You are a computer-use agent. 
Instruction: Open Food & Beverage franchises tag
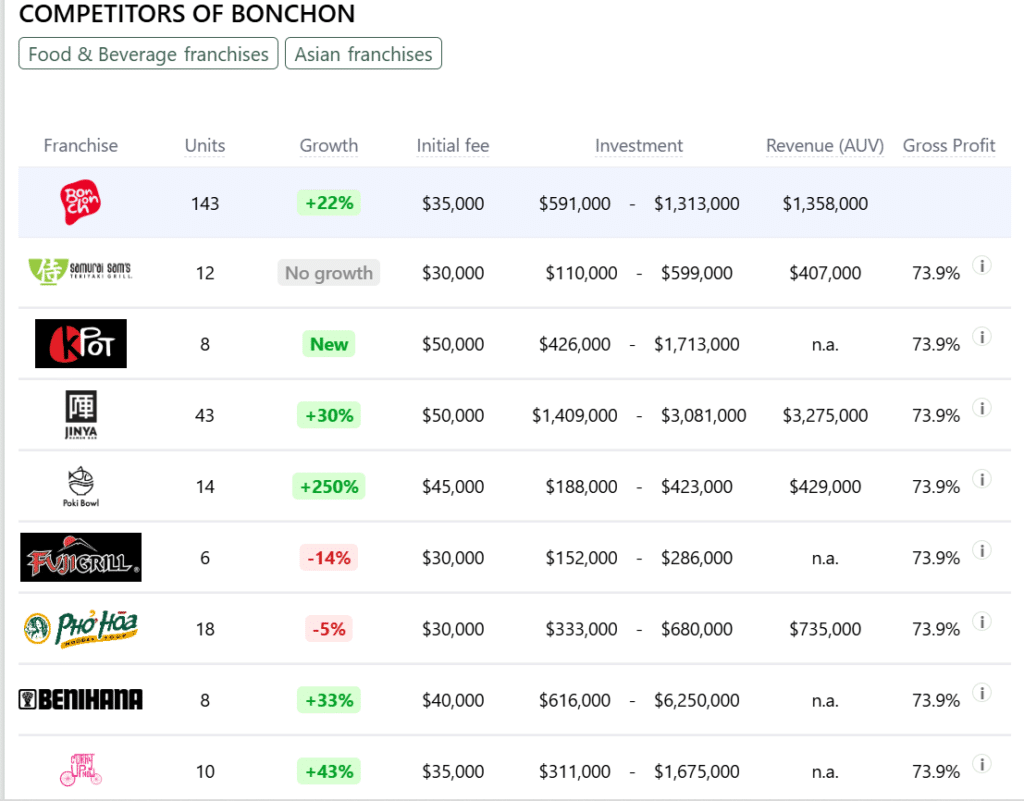[148, 54]
